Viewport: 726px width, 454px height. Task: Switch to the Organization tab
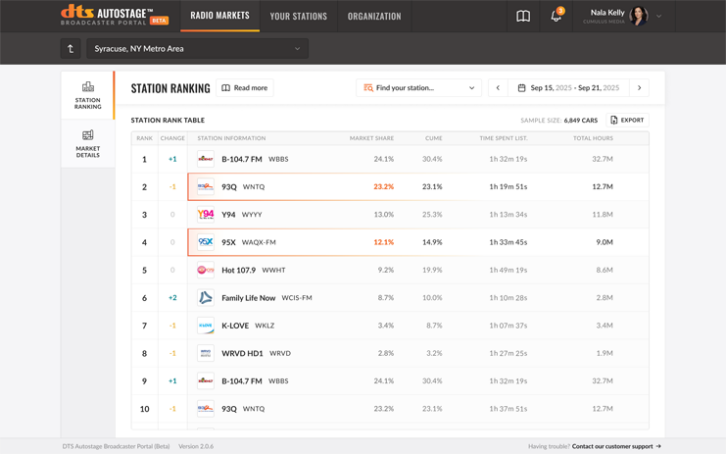(x=374, y=16)
